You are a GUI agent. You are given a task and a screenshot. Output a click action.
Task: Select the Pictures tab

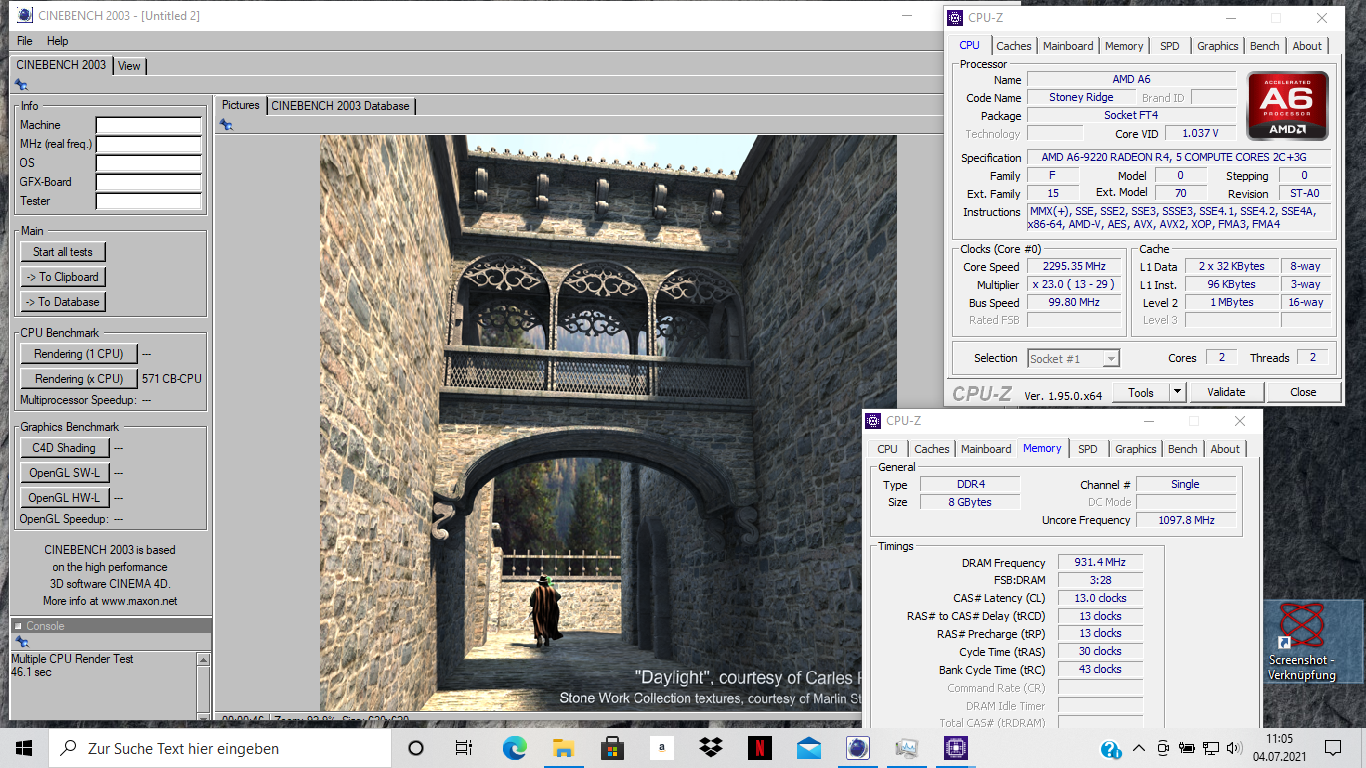[x=240, y=105]
